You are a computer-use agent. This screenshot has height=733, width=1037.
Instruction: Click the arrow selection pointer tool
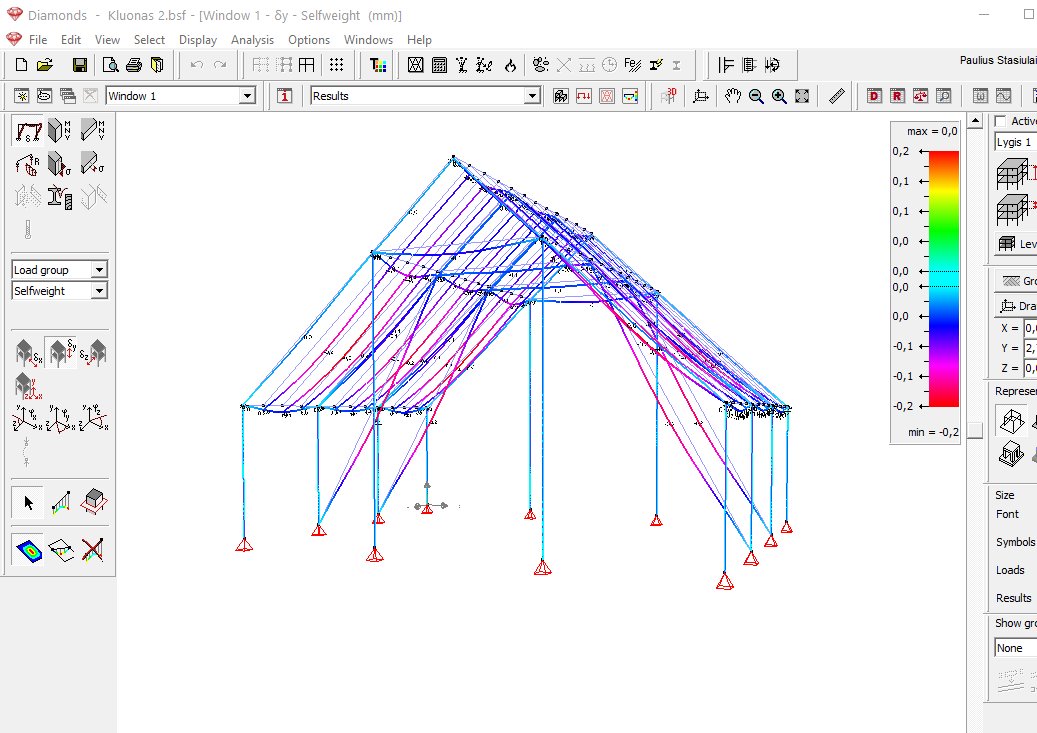(28, 502)
